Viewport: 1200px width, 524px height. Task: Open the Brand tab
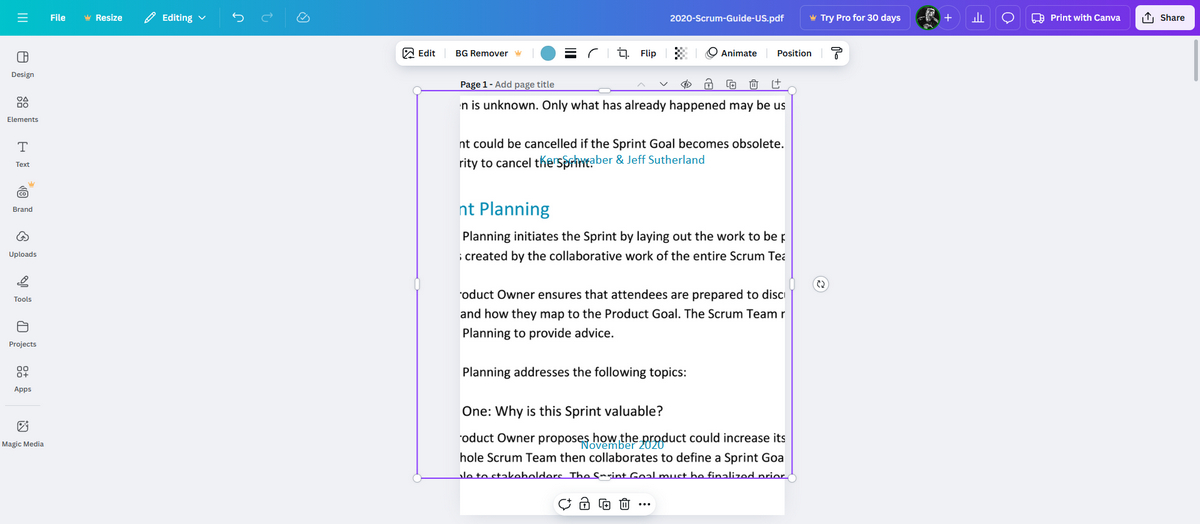point(22,198)
